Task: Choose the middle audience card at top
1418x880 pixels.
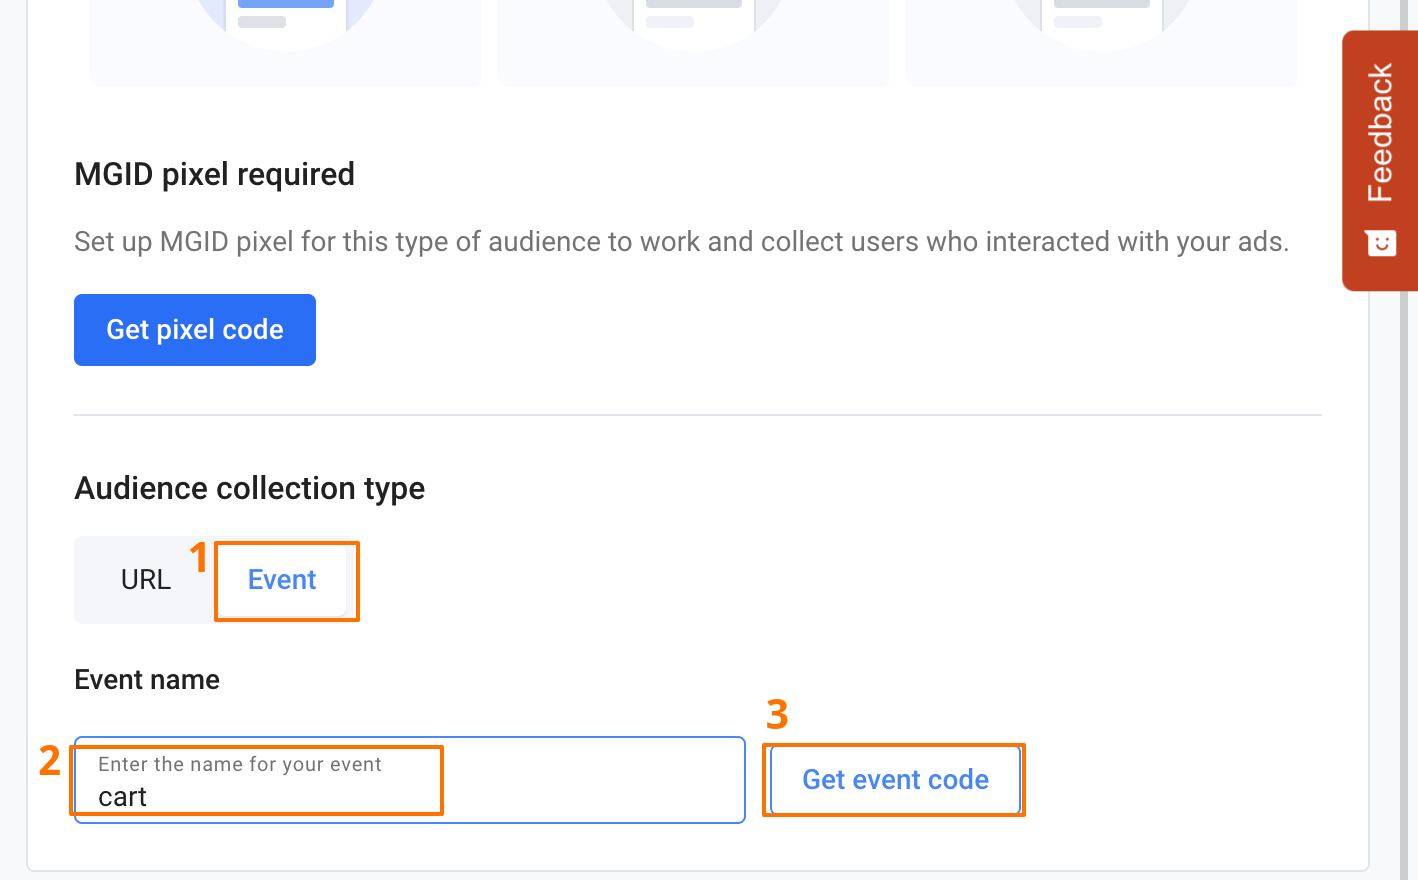Action: tap(694, 40)
